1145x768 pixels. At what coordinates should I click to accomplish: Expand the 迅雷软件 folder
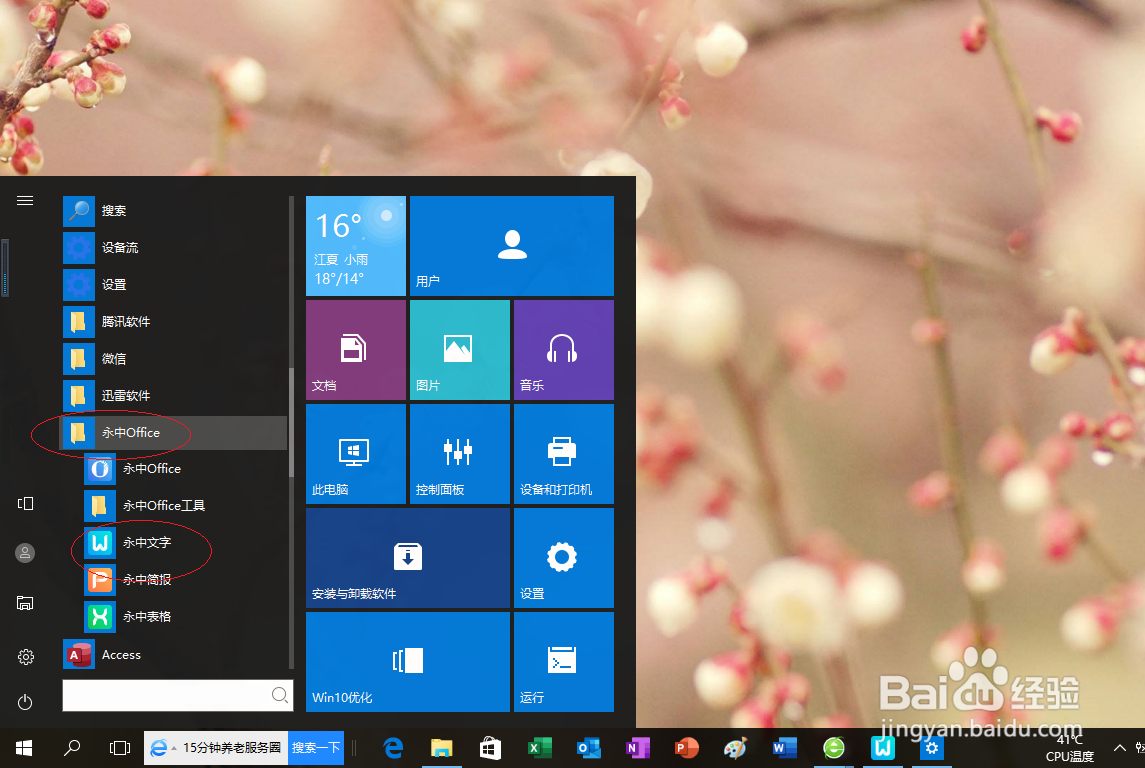(174, 396)
